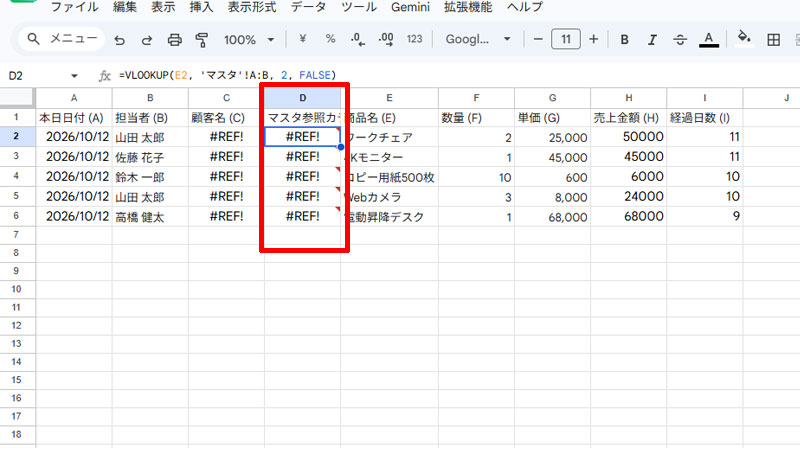800x450 pixels.
Task: Click cell 佐藤 花子
Action: 150,157
